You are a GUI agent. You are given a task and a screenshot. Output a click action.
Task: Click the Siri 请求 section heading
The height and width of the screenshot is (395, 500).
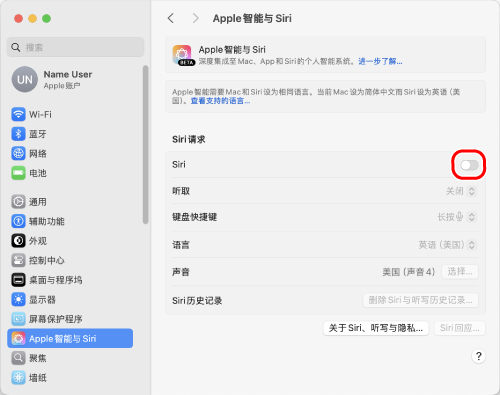coord(189,139)
